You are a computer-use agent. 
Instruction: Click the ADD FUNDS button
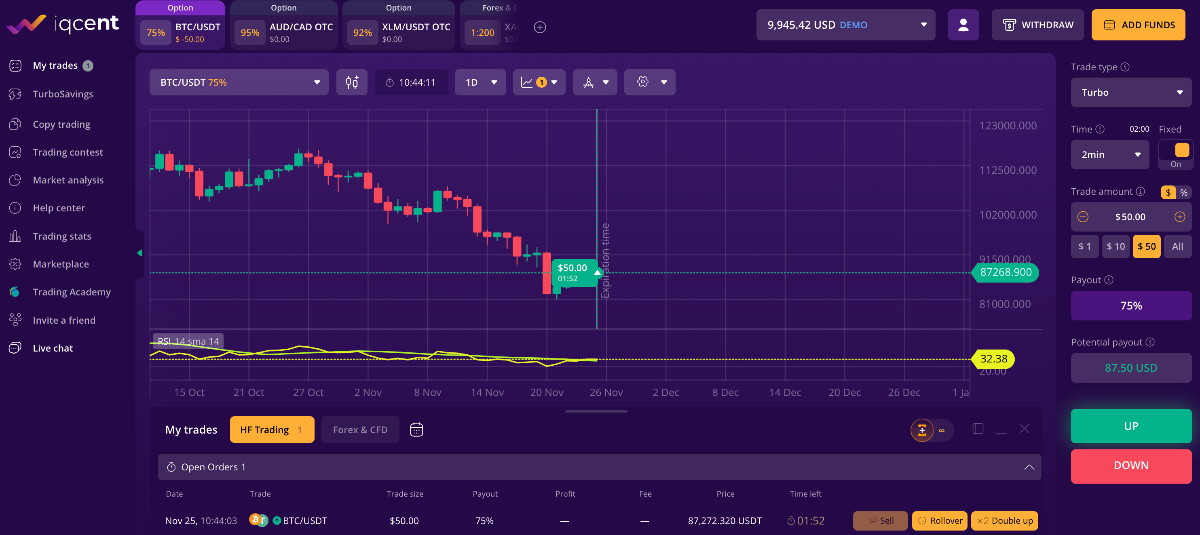pyautogui.click(x=1138, y=24)
